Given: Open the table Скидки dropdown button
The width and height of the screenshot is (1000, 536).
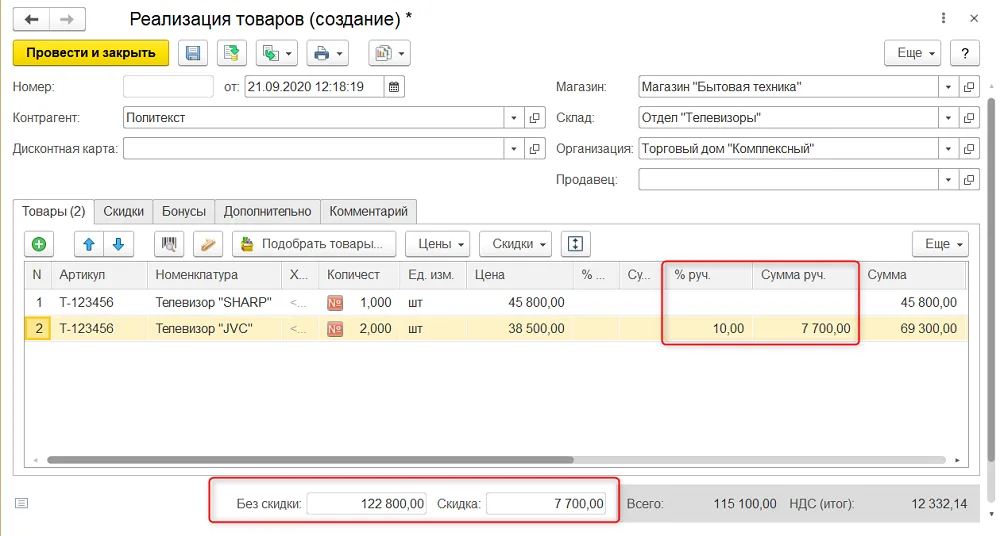Looking at the screenshot, I should point(515,244).
